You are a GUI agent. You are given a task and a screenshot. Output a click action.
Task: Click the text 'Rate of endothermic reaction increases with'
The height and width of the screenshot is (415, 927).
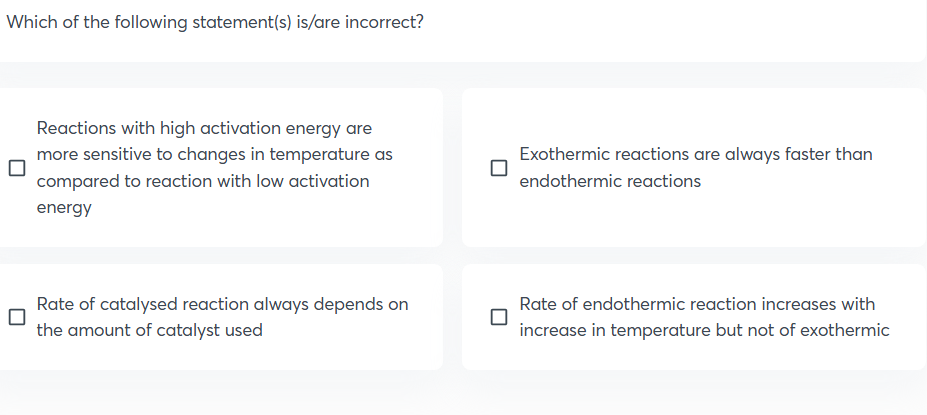coord(697,304)
